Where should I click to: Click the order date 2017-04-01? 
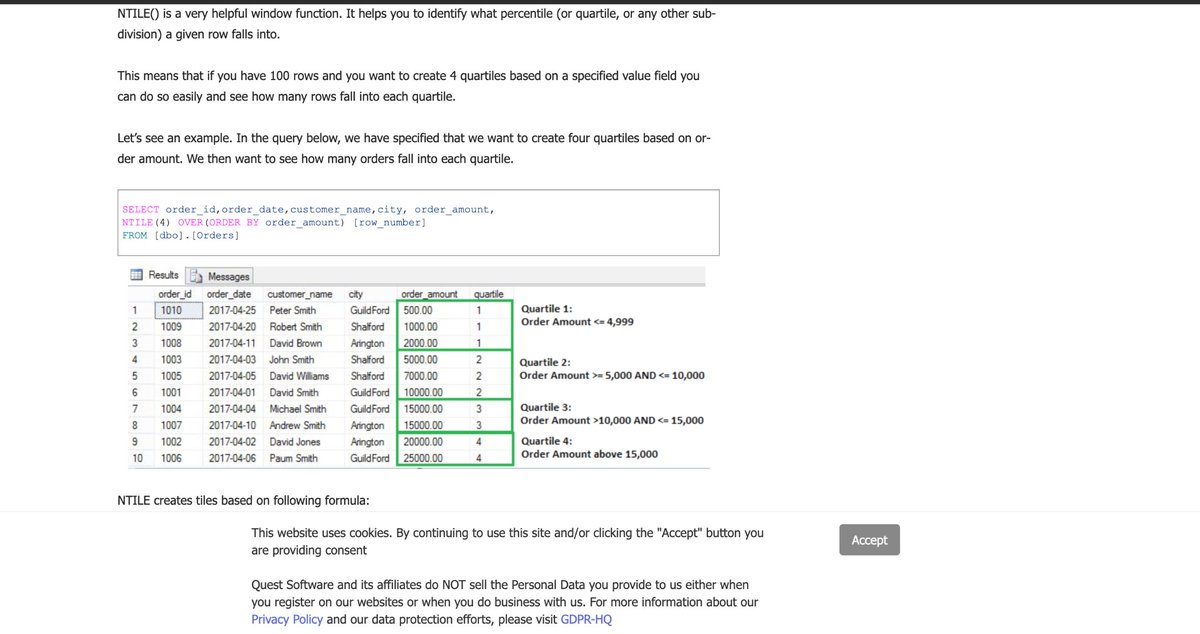coord(232,393)
